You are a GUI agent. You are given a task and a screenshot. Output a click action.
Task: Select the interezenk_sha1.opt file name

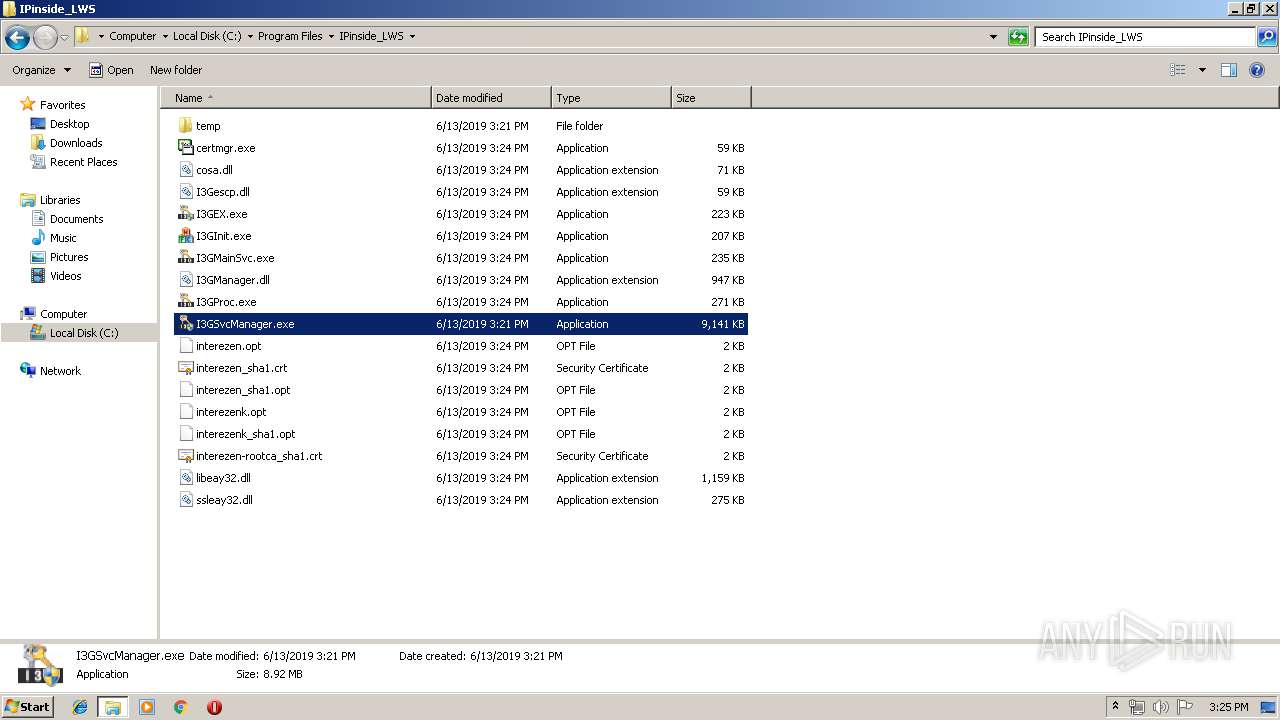tap(245, 434)
